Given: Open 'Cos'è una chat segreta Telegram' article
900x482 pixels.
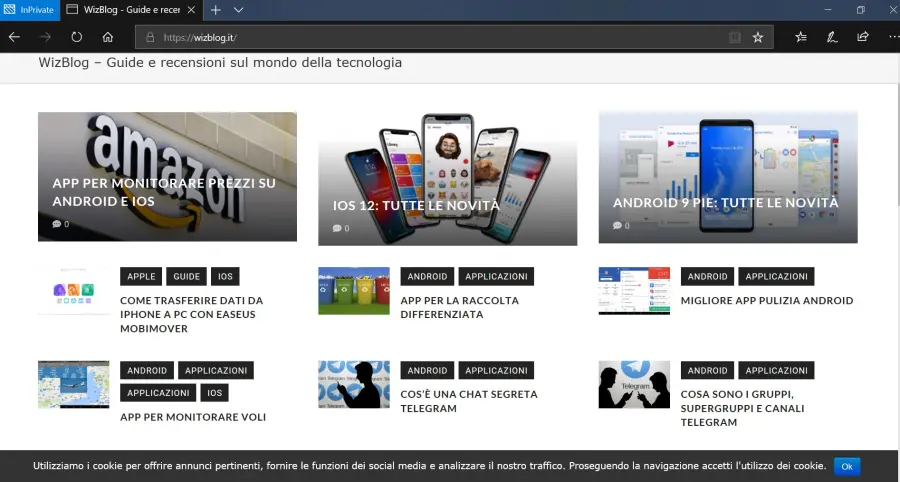Looking at the screenshot, I should pos(469,402).
